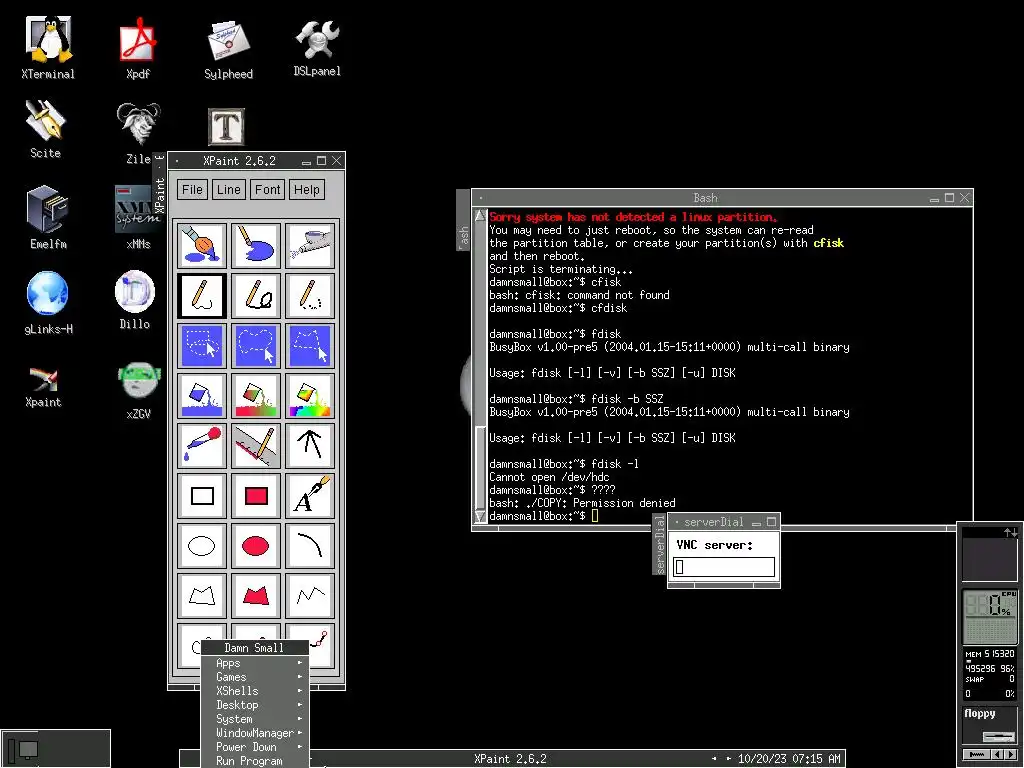1024x768 pixels.
Task: Expand the XShells submenu
Action: (x=255, y=691)
